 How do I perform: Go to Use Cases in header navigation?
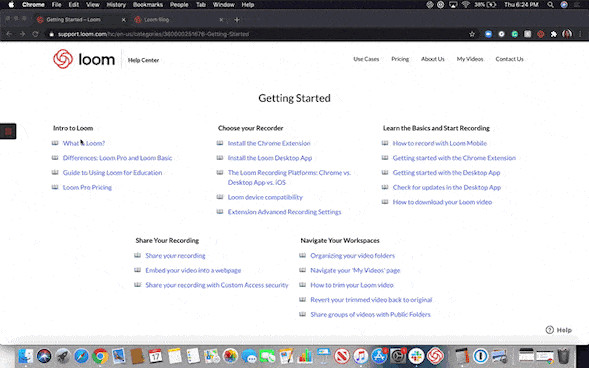[x=366, y=59]
